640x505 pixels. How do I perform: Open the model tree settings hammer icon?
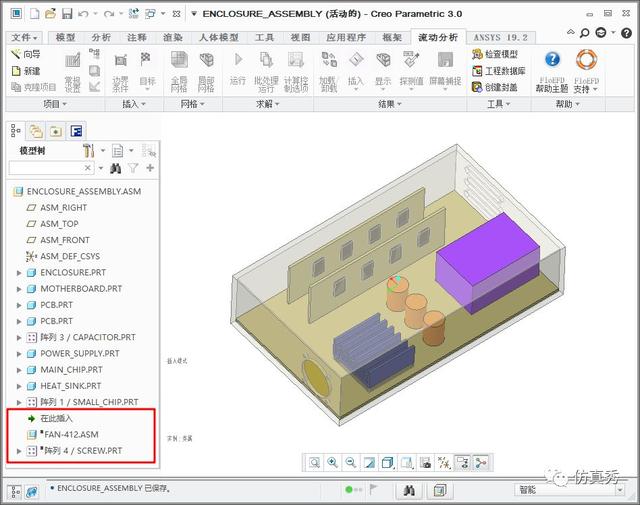click(89, 151)
